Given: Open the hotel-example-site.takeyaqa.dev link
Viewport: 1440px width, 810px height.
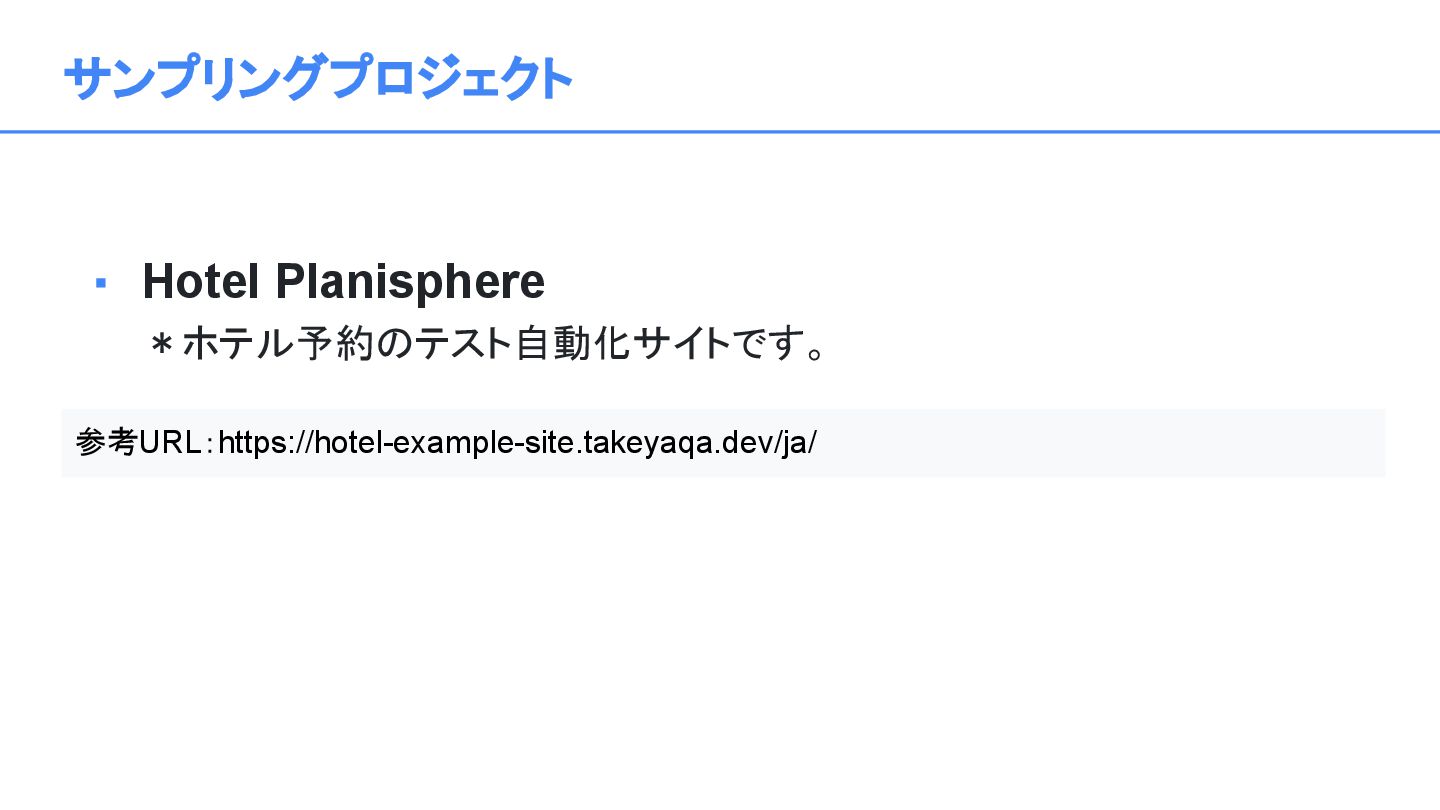Looking at the screenshot, I should (x=516, y=442).
